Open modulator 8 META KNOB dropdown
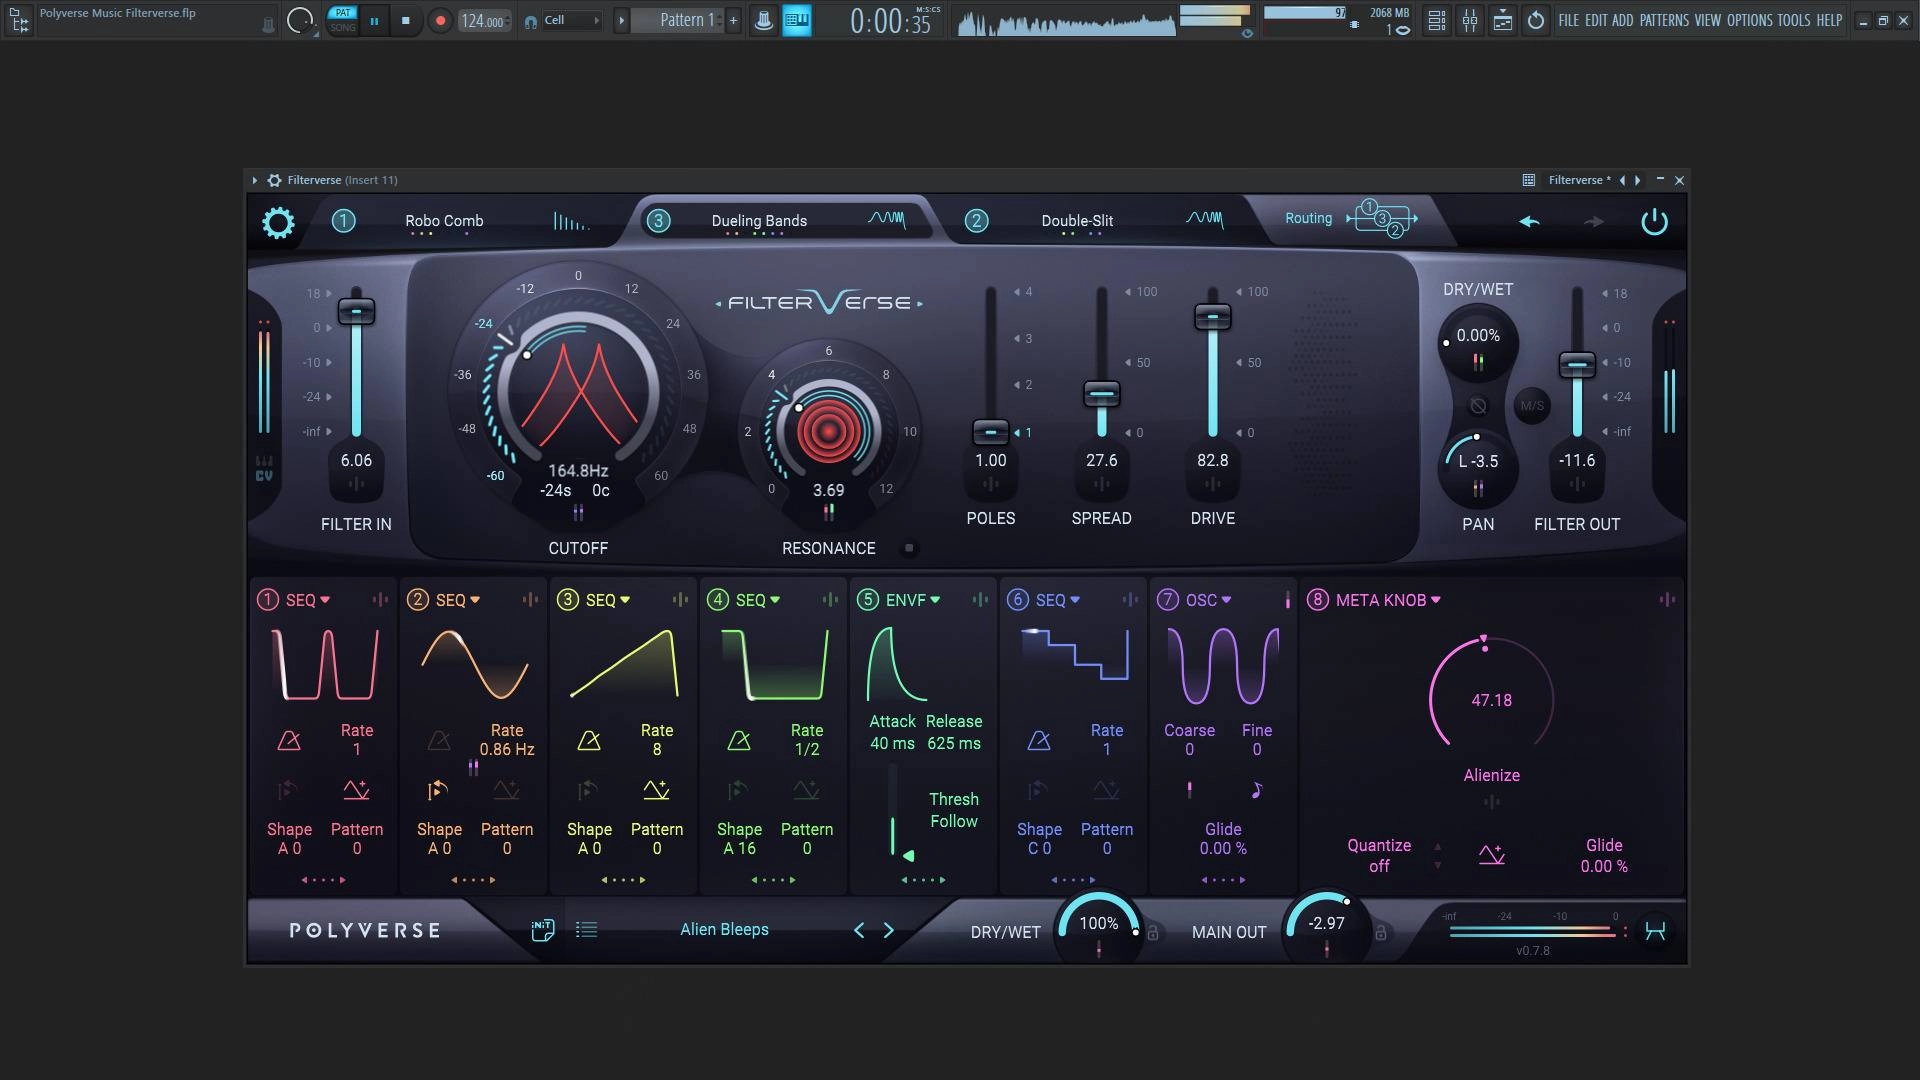The width and height of the screenshot is (1920, 1080). (1388, 600)
